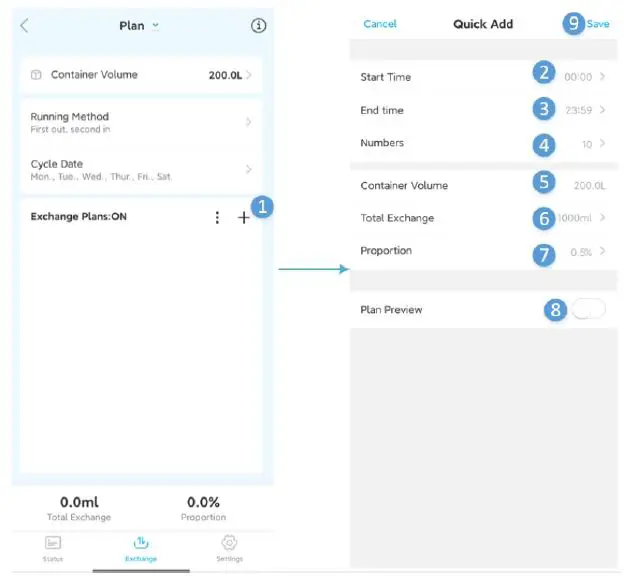624x580 pixels.
Task: Cancel the Quick Add dialog
Action: 380,24
